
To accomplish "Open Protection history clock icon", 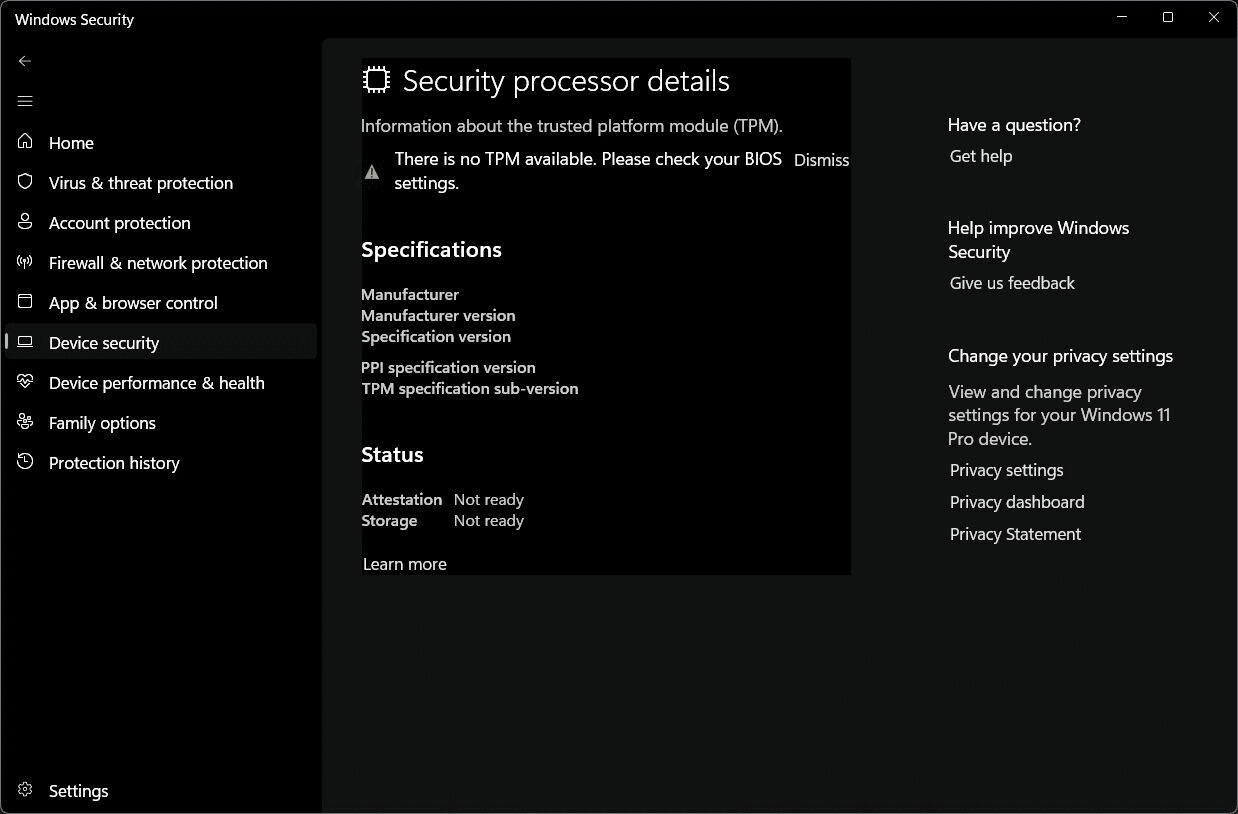I will point(24,462).
